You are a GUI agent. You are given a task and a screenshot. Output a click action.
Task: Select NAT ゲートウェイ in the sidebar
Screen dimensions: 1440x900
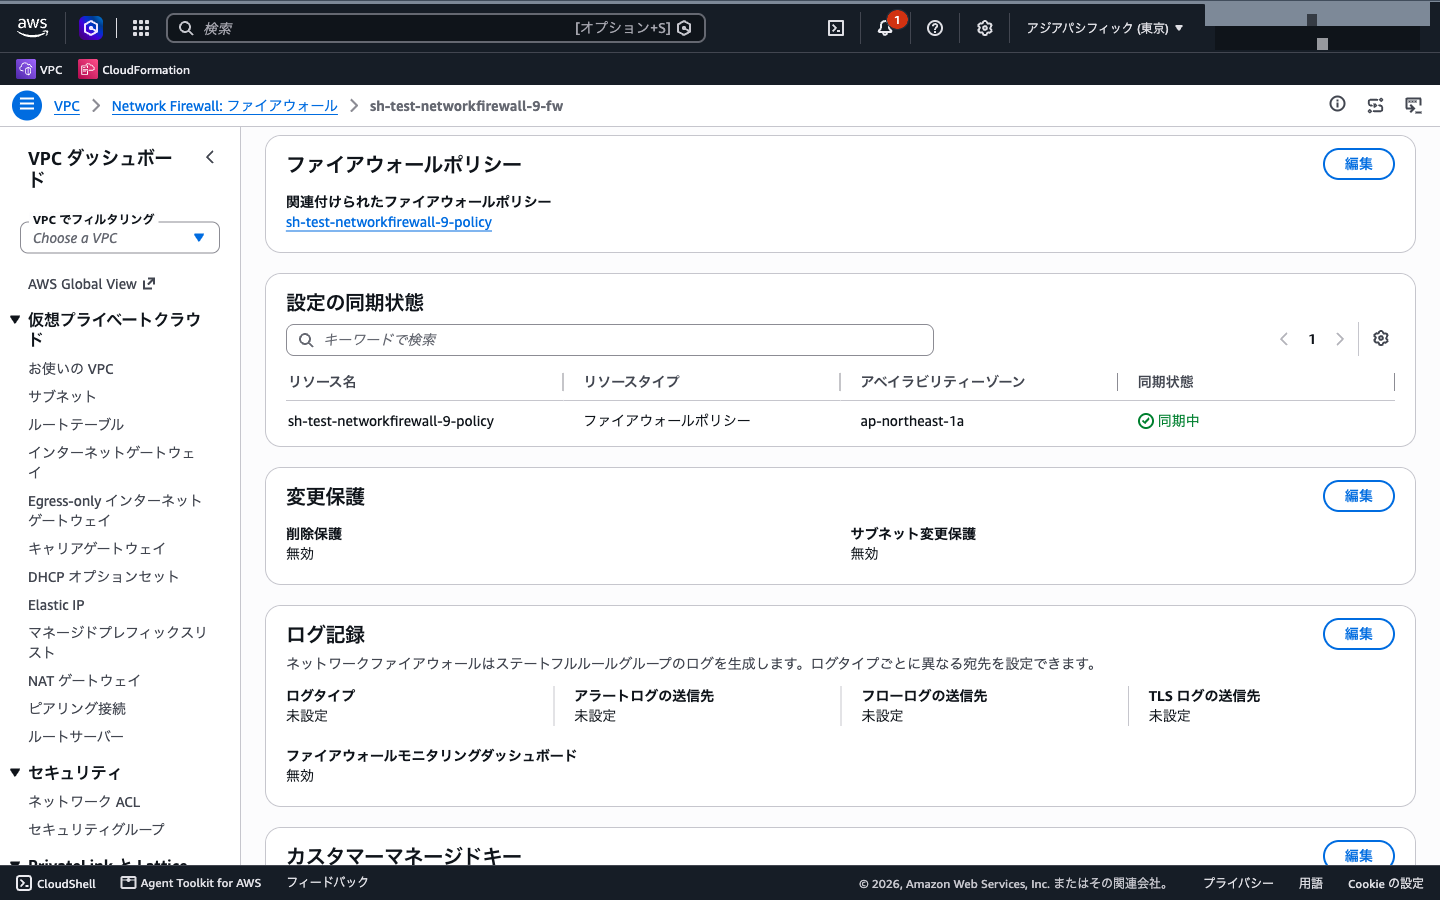pyautogui.click(x=84, y=680)
